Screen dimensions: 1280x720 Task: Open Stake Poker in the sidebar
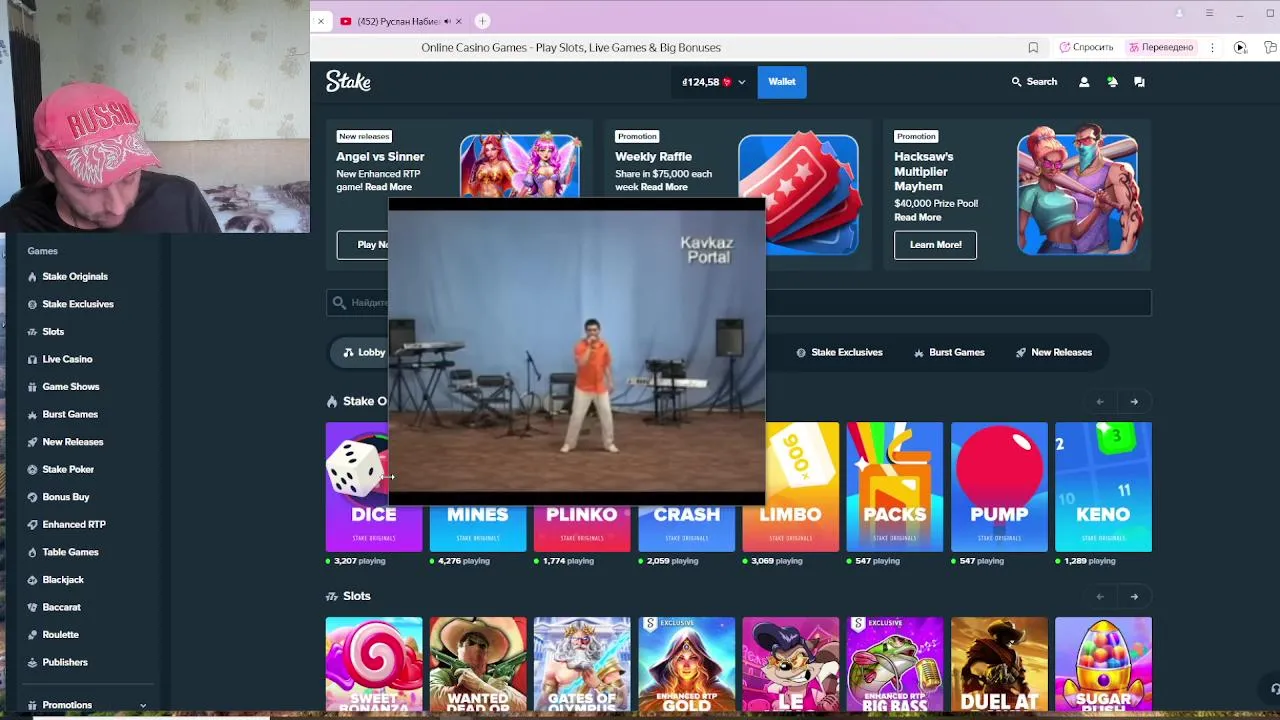point(68,469)
